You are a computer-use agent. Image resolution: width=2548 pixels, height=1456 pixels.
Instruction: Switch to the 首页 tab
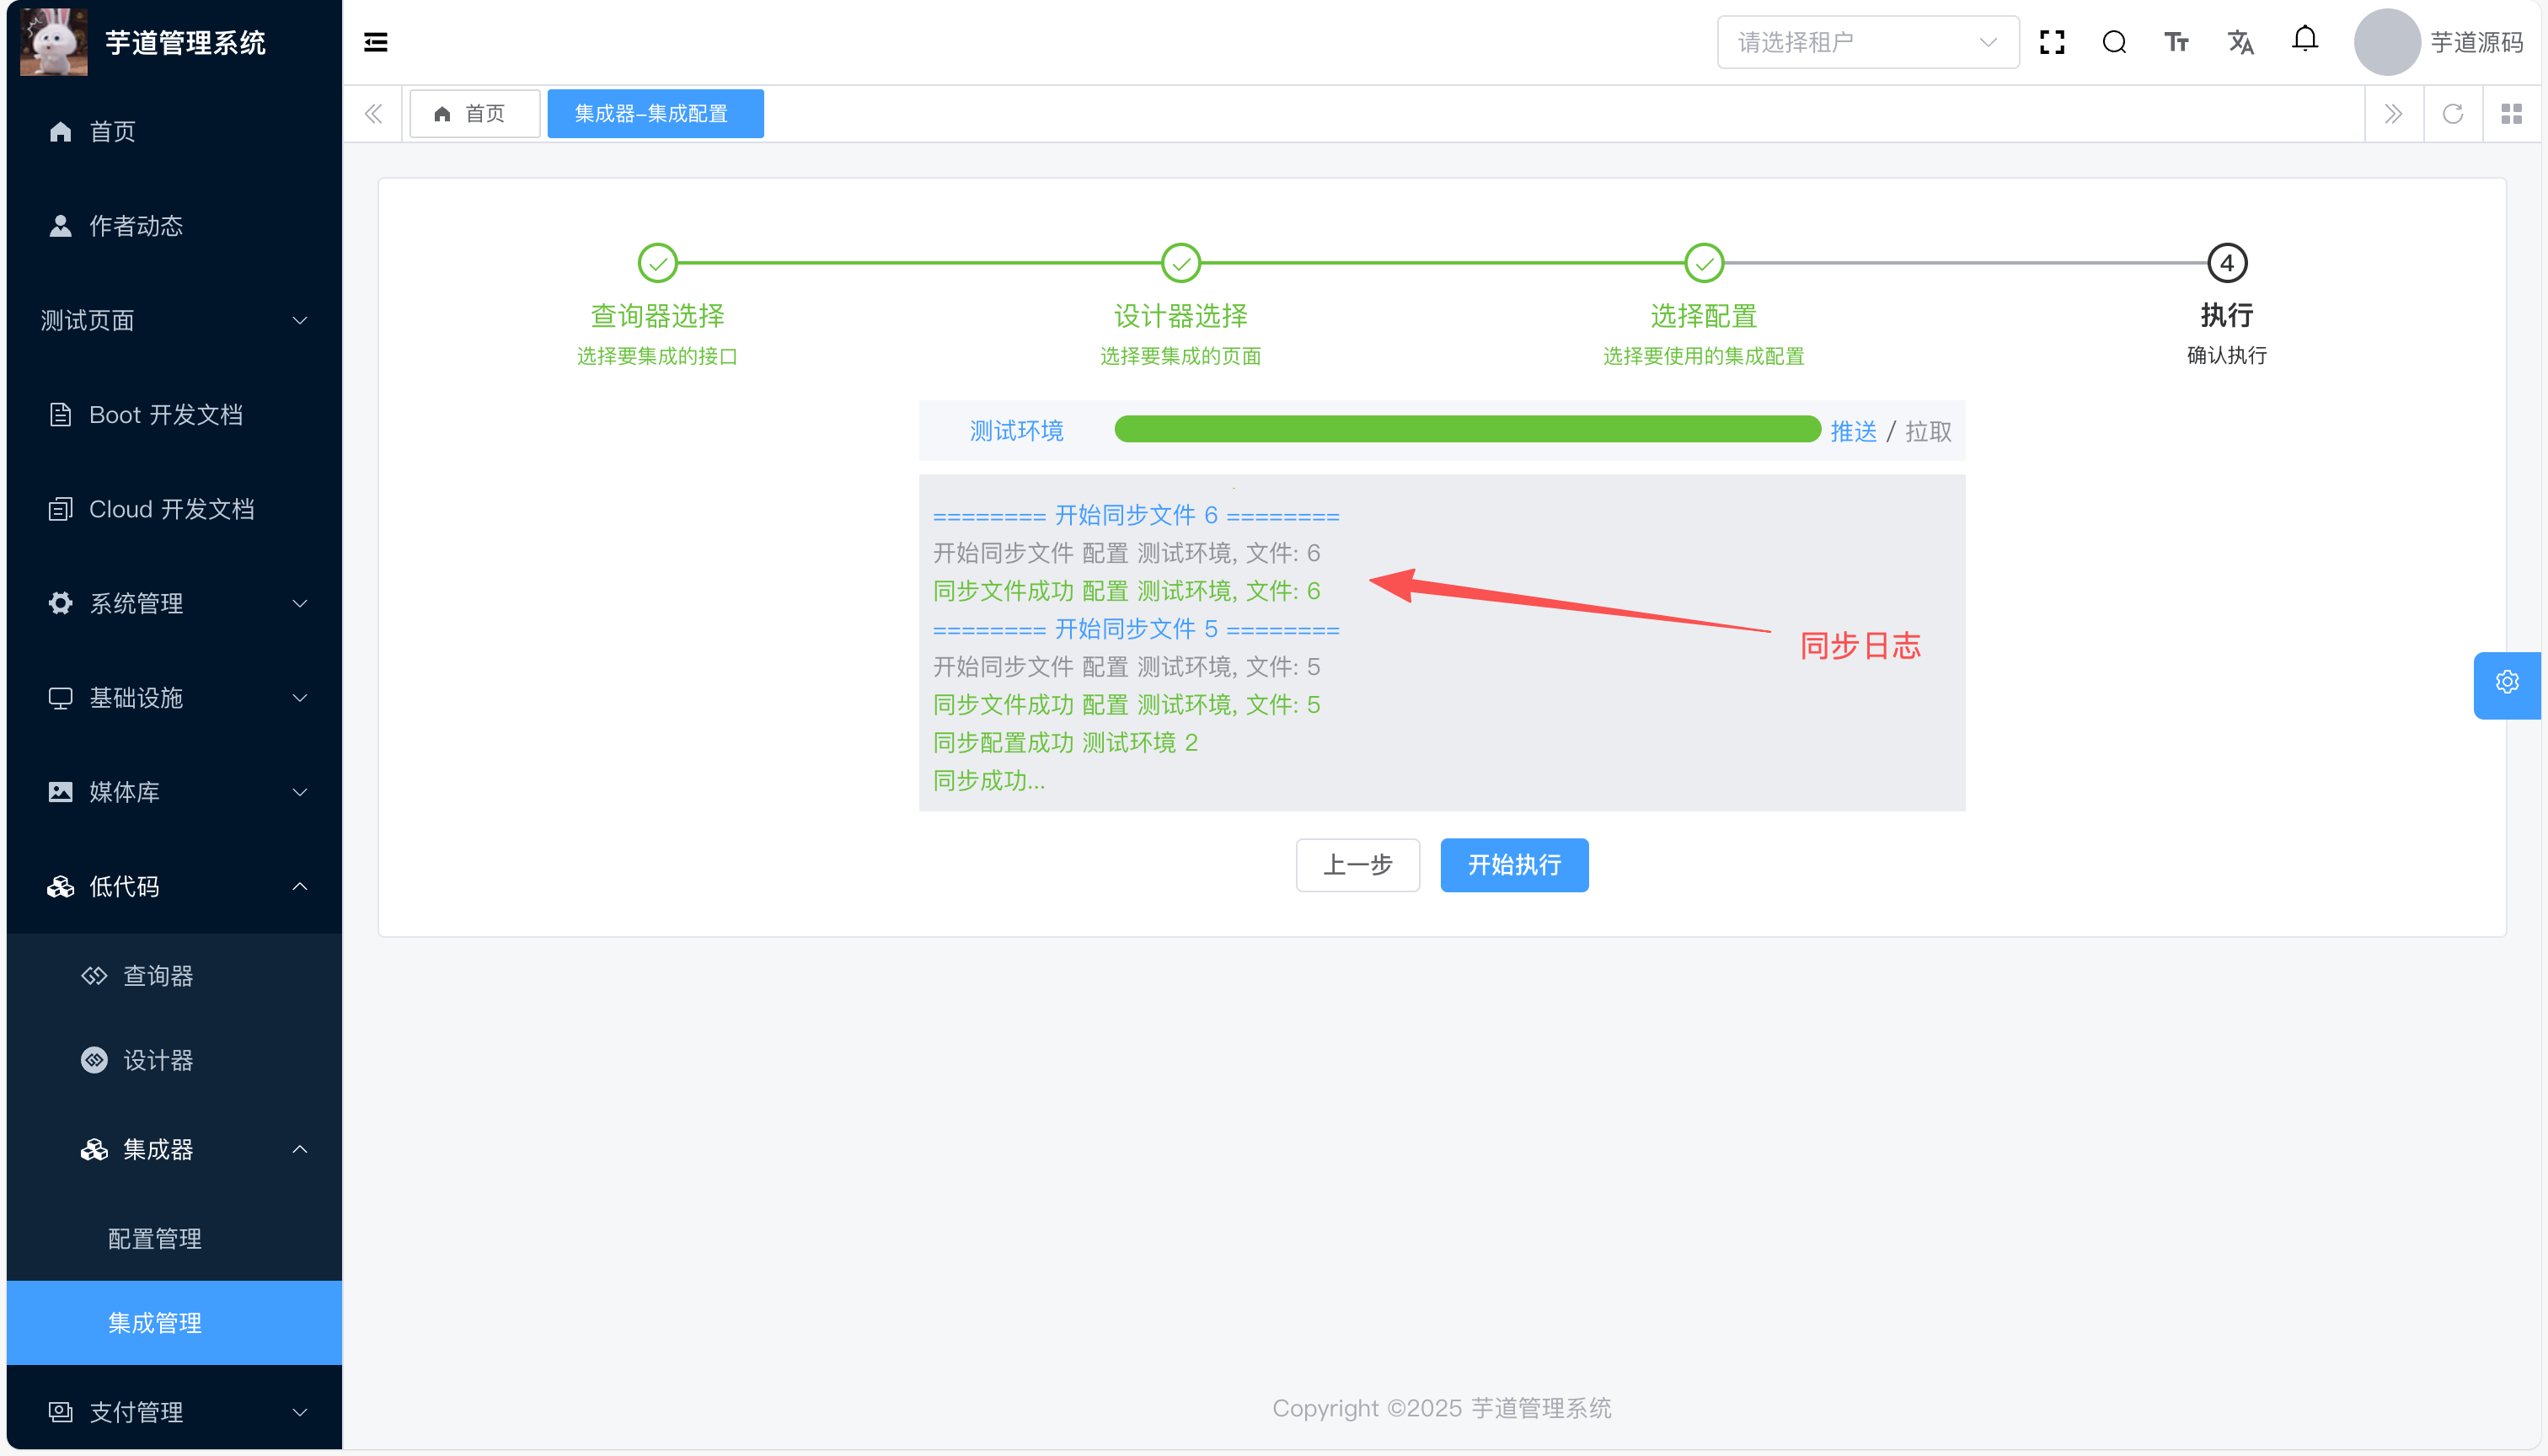pyautogui.click(x=473, y=114)
